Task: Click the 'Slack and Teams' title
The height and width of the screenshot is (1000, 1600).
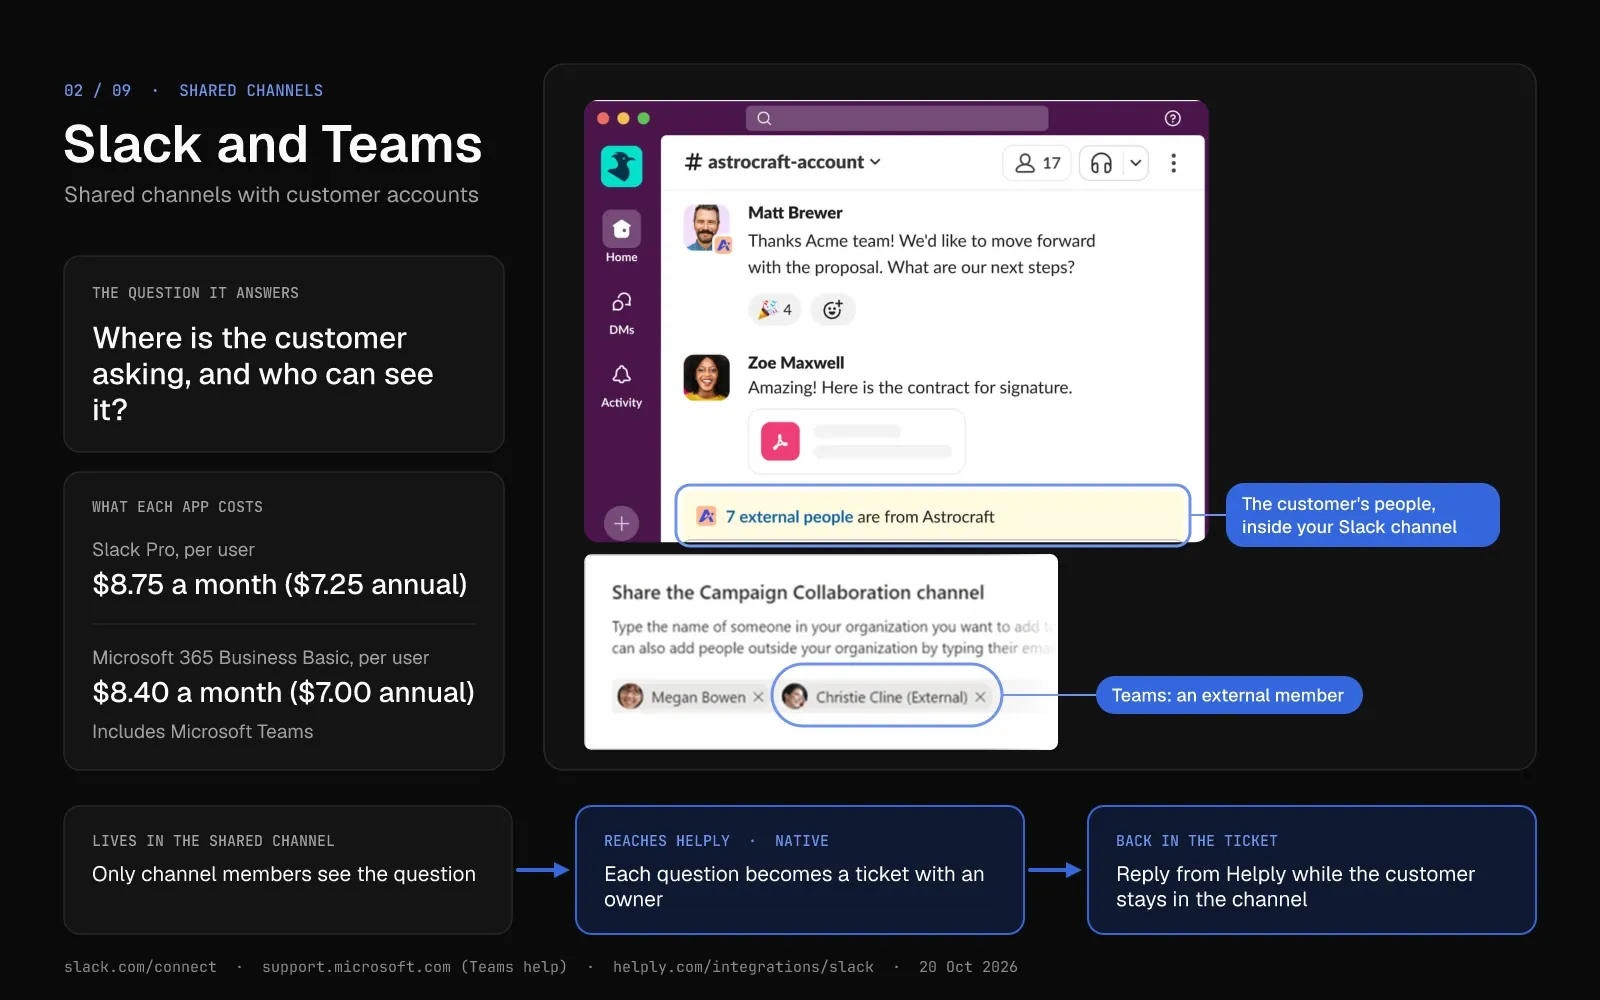Action: coord(273,145)
